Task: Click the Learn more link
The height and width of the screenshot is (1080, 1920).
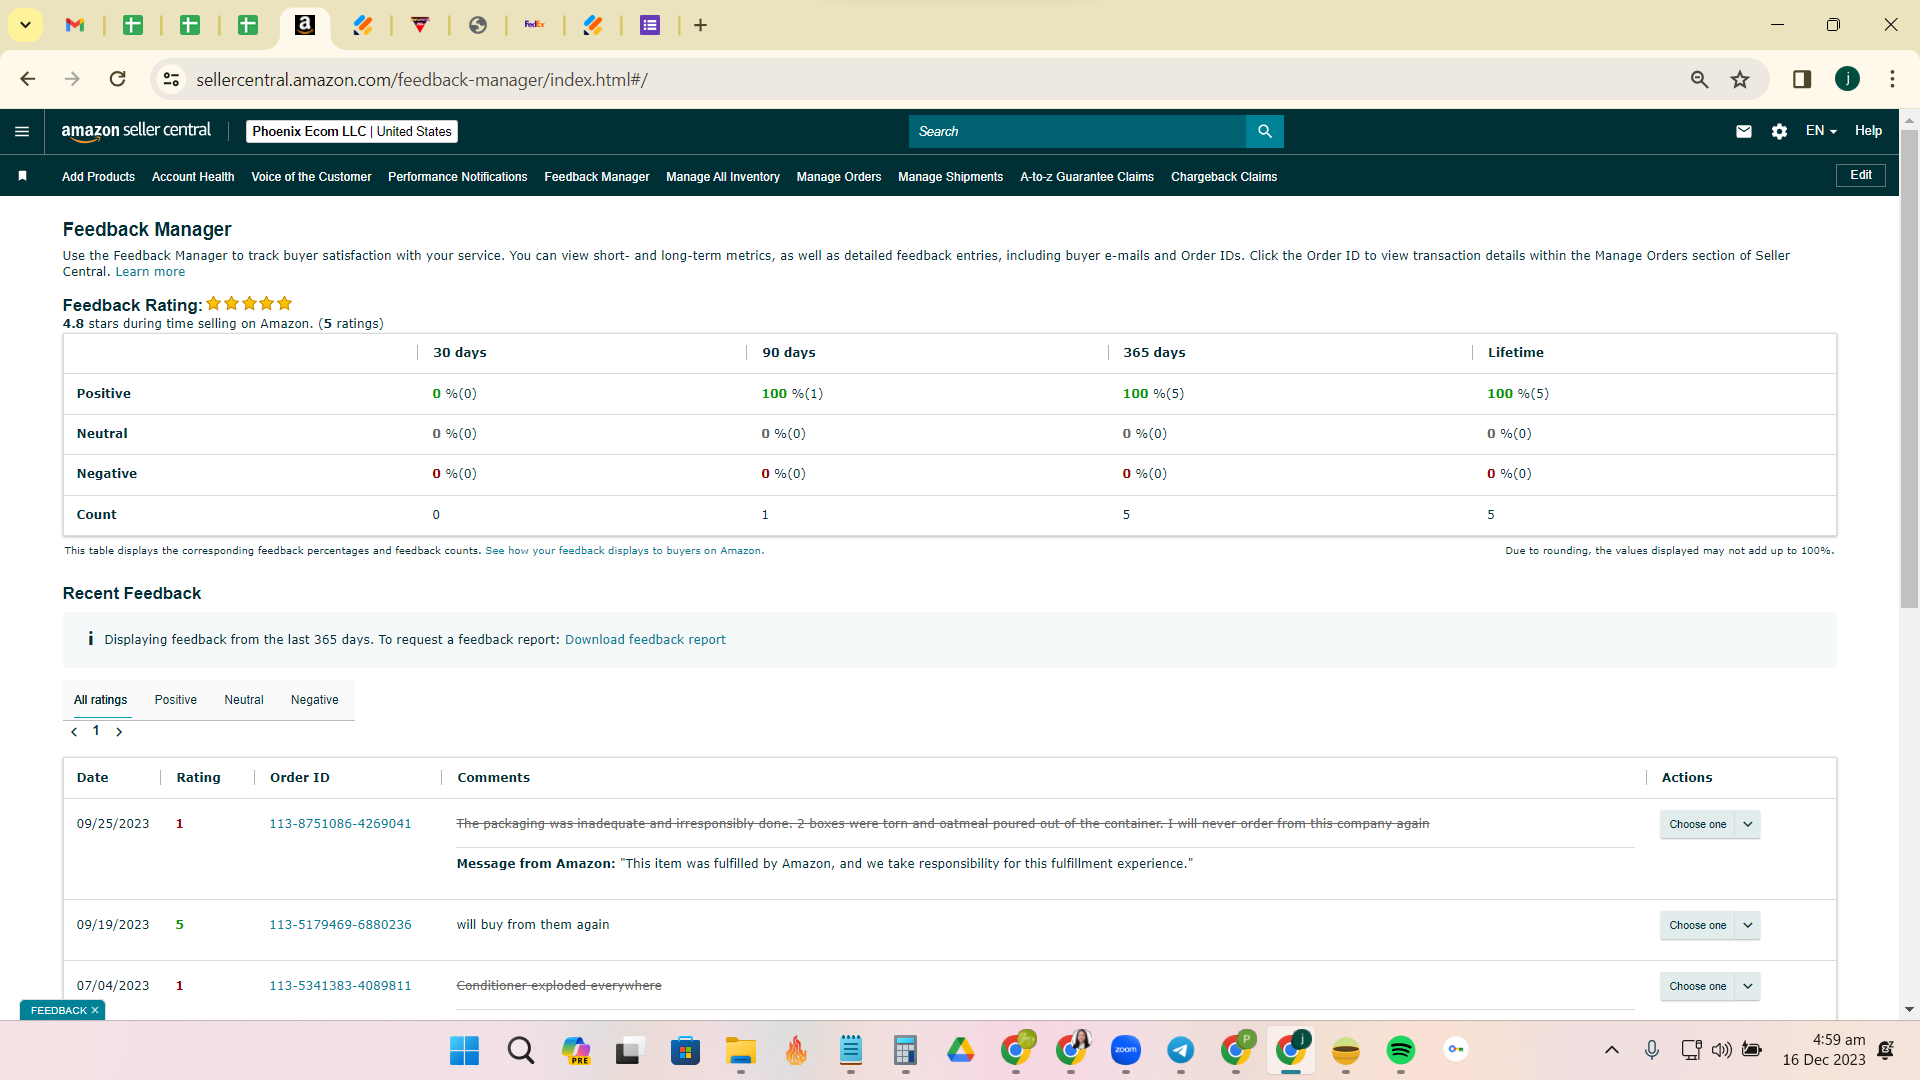Action: [150, 272]
